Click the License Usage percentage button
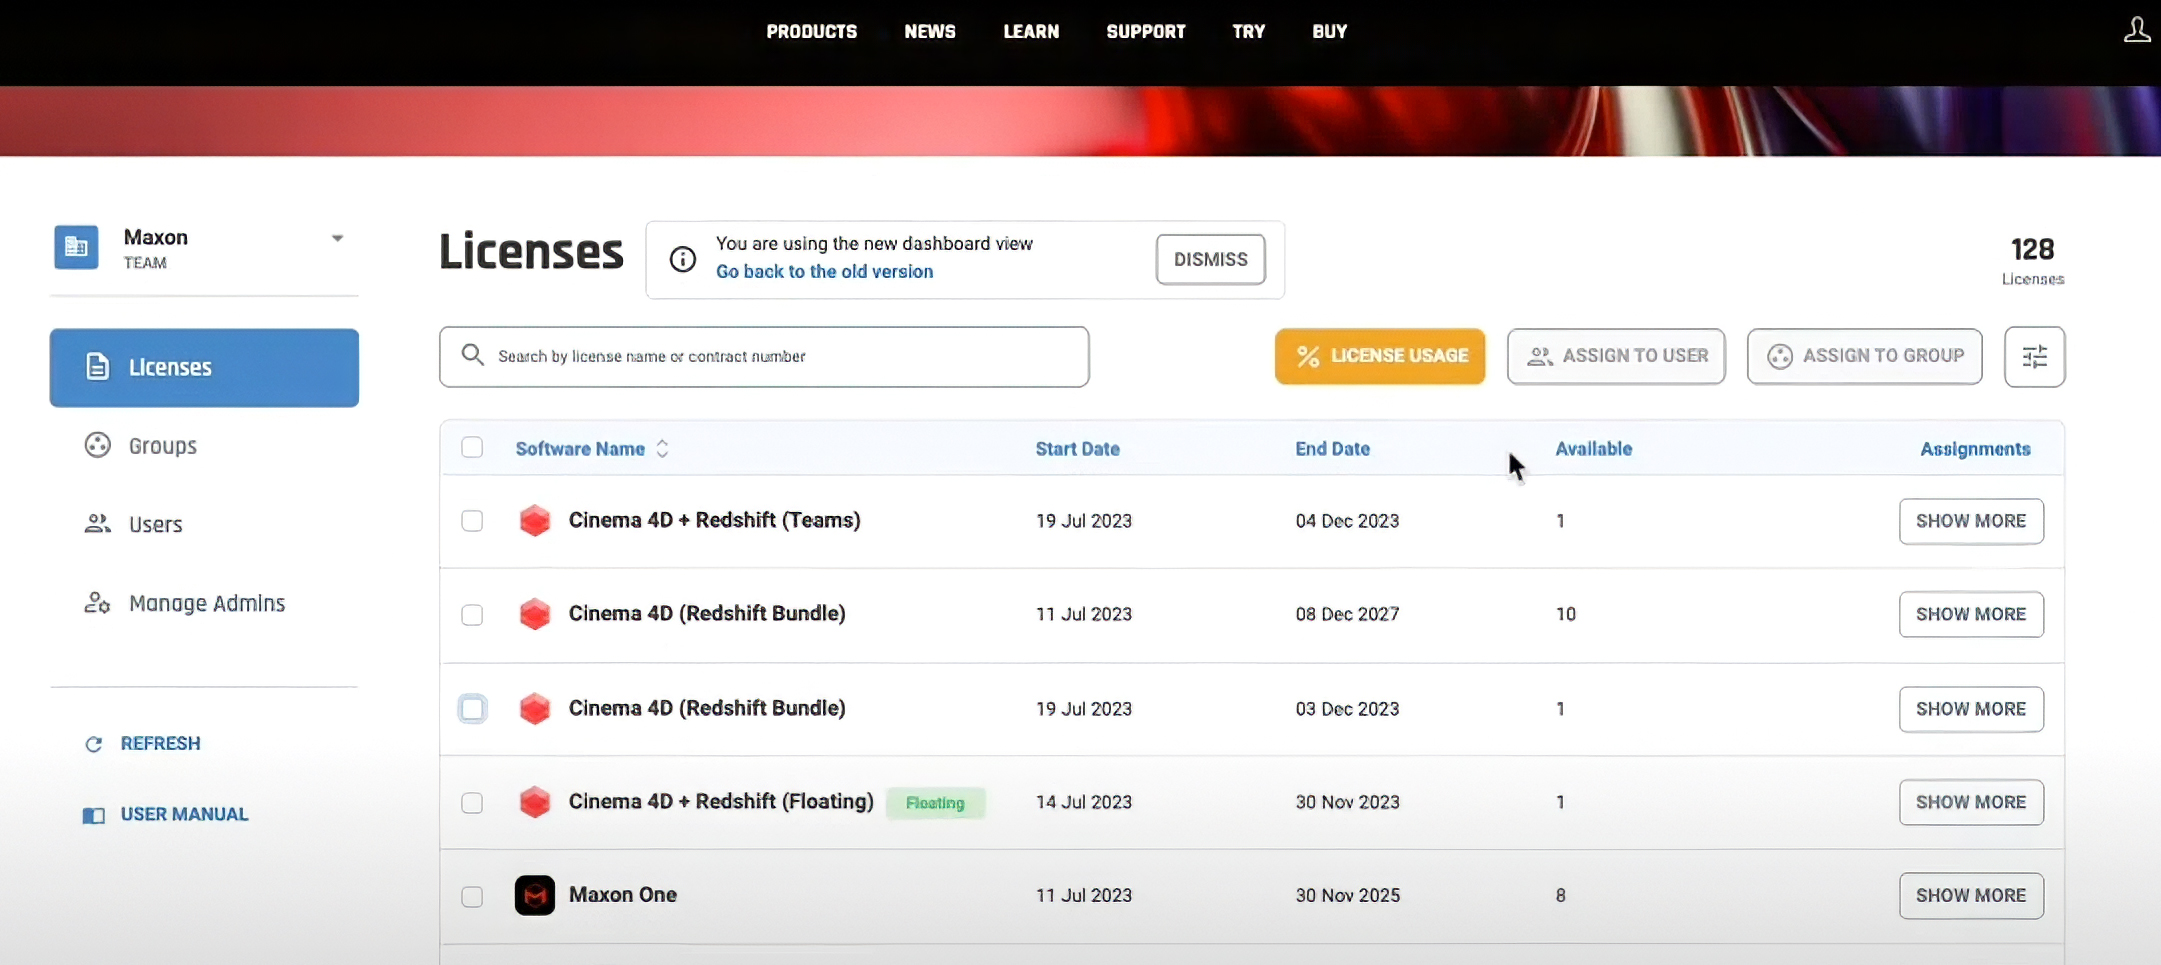This screenshot has height=965, width=2161. (1380, 356)
